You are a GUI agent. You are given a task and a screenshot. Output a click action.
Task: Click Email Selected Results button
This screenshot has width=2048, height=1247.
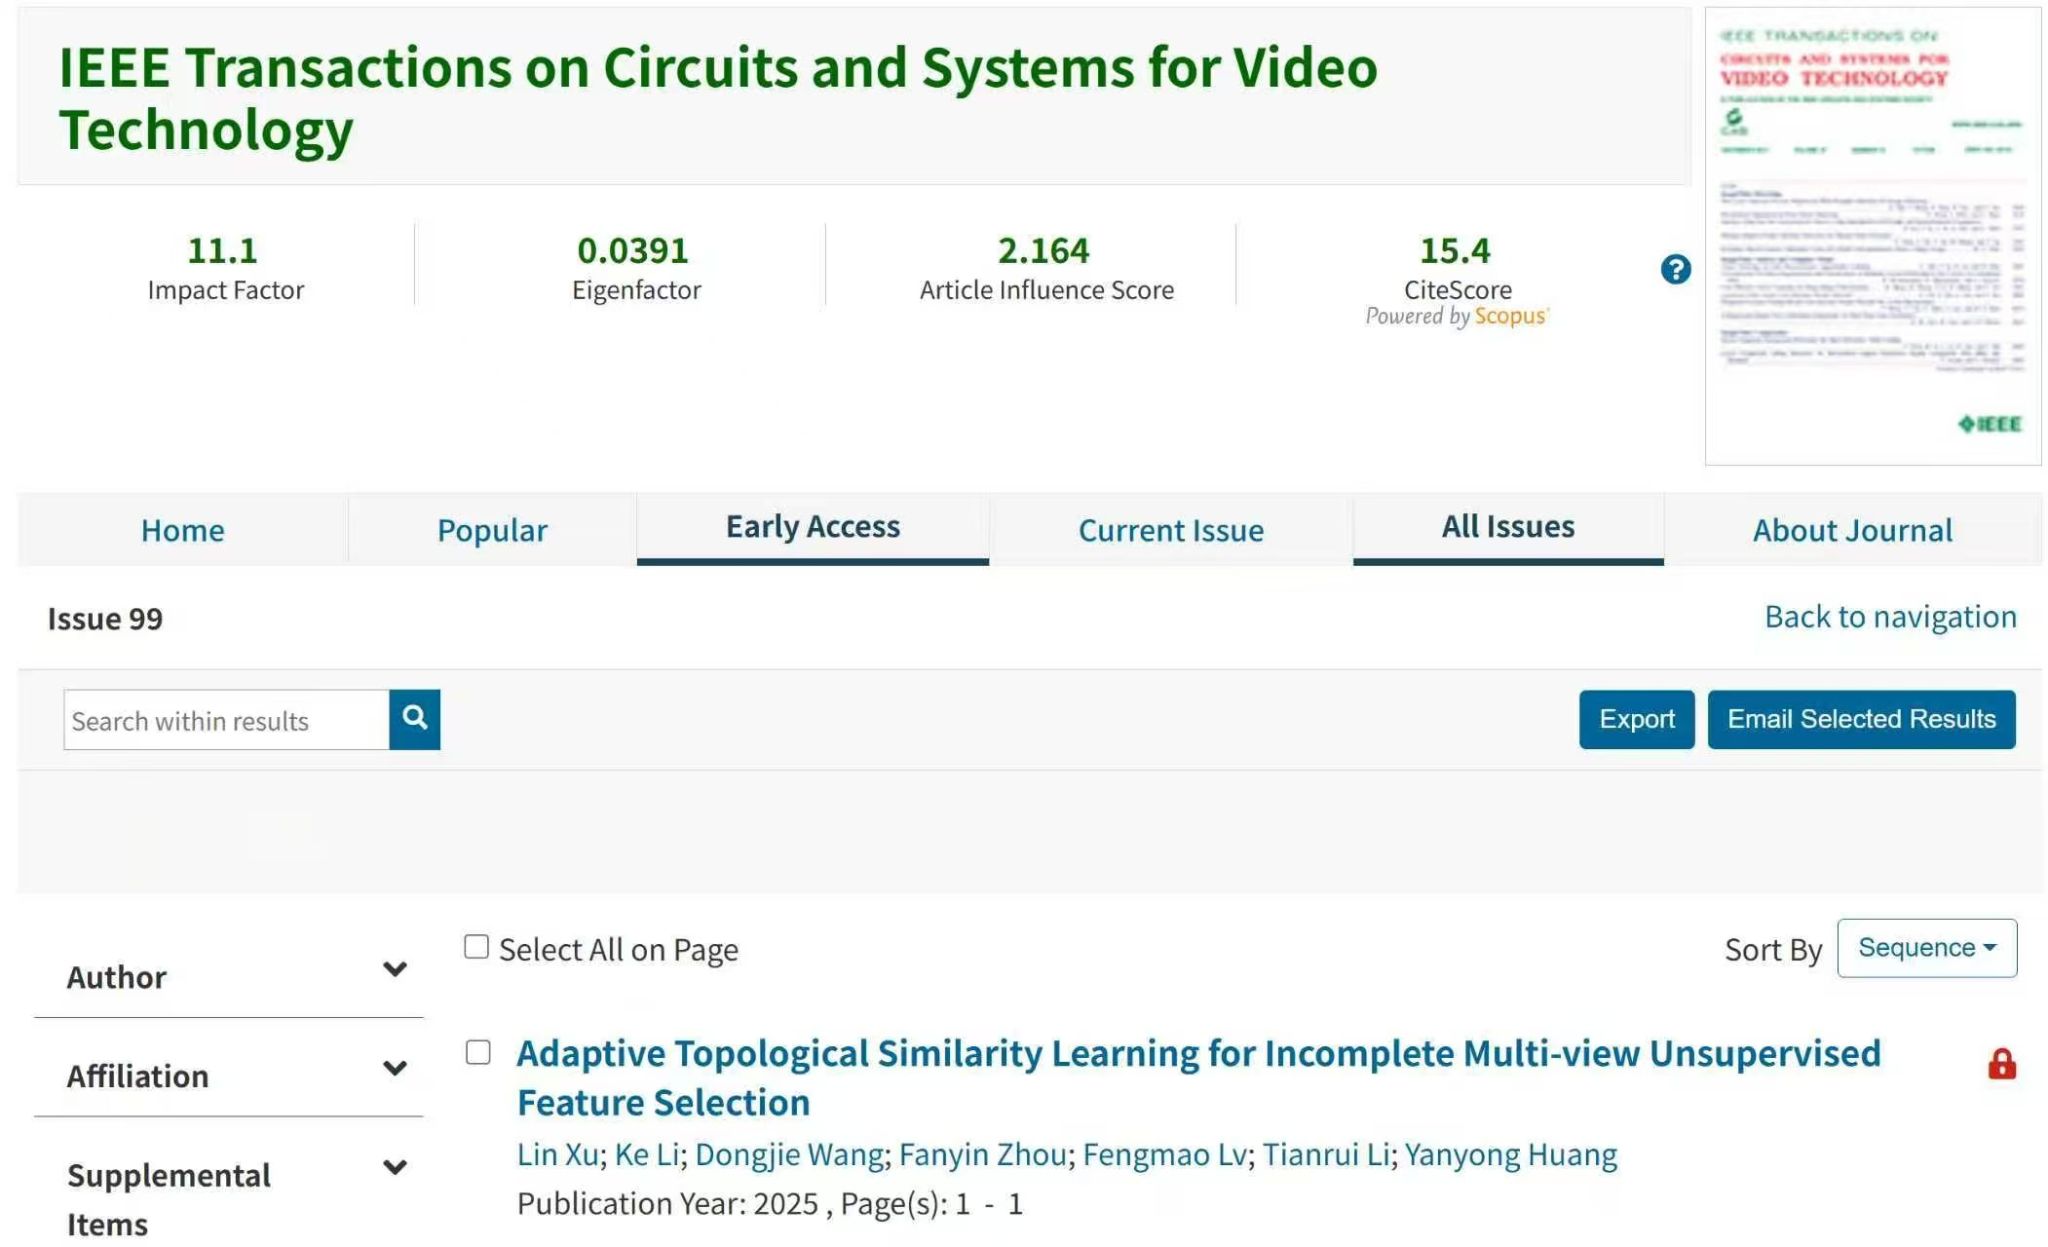tap(1860, 719)
